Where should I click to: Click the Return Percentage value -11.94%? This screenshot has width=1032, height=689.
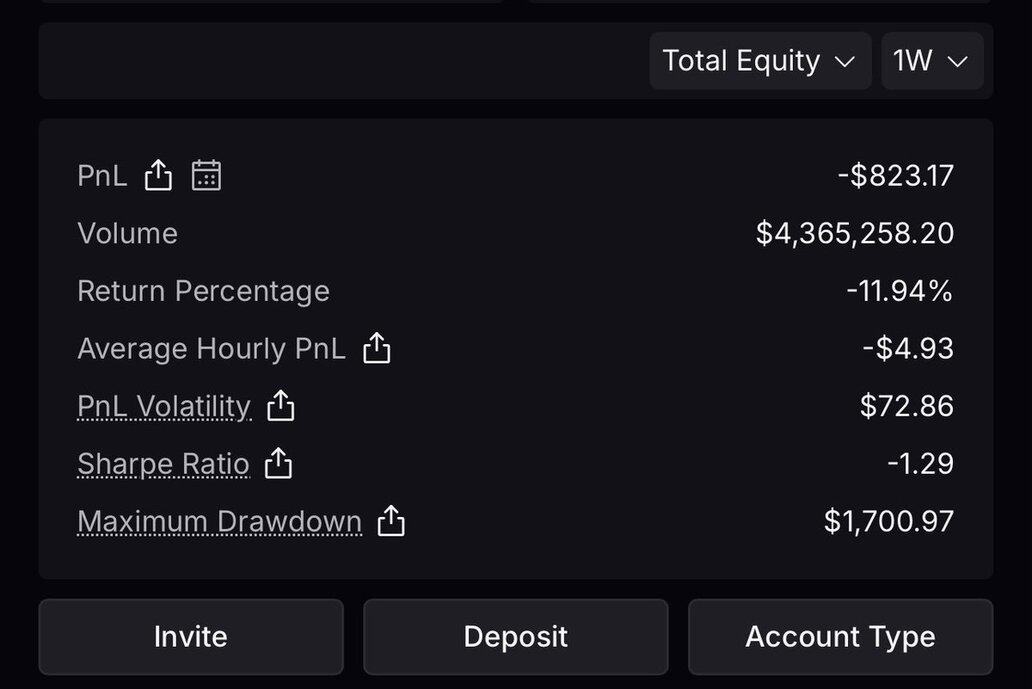[x=900, y=291]
